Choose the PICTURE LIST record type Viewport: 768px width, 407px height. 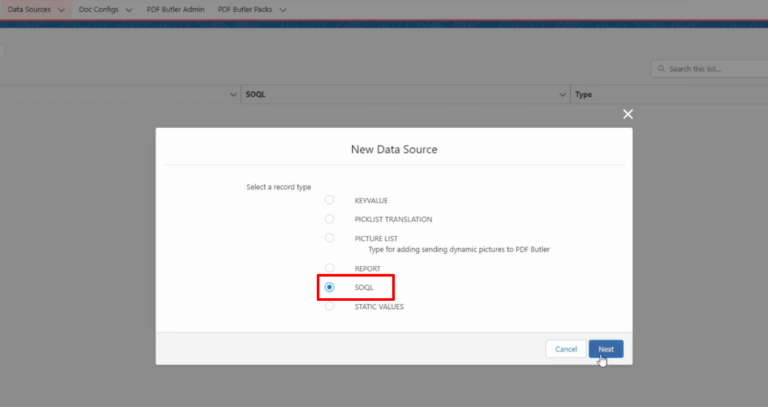point(329,238)
